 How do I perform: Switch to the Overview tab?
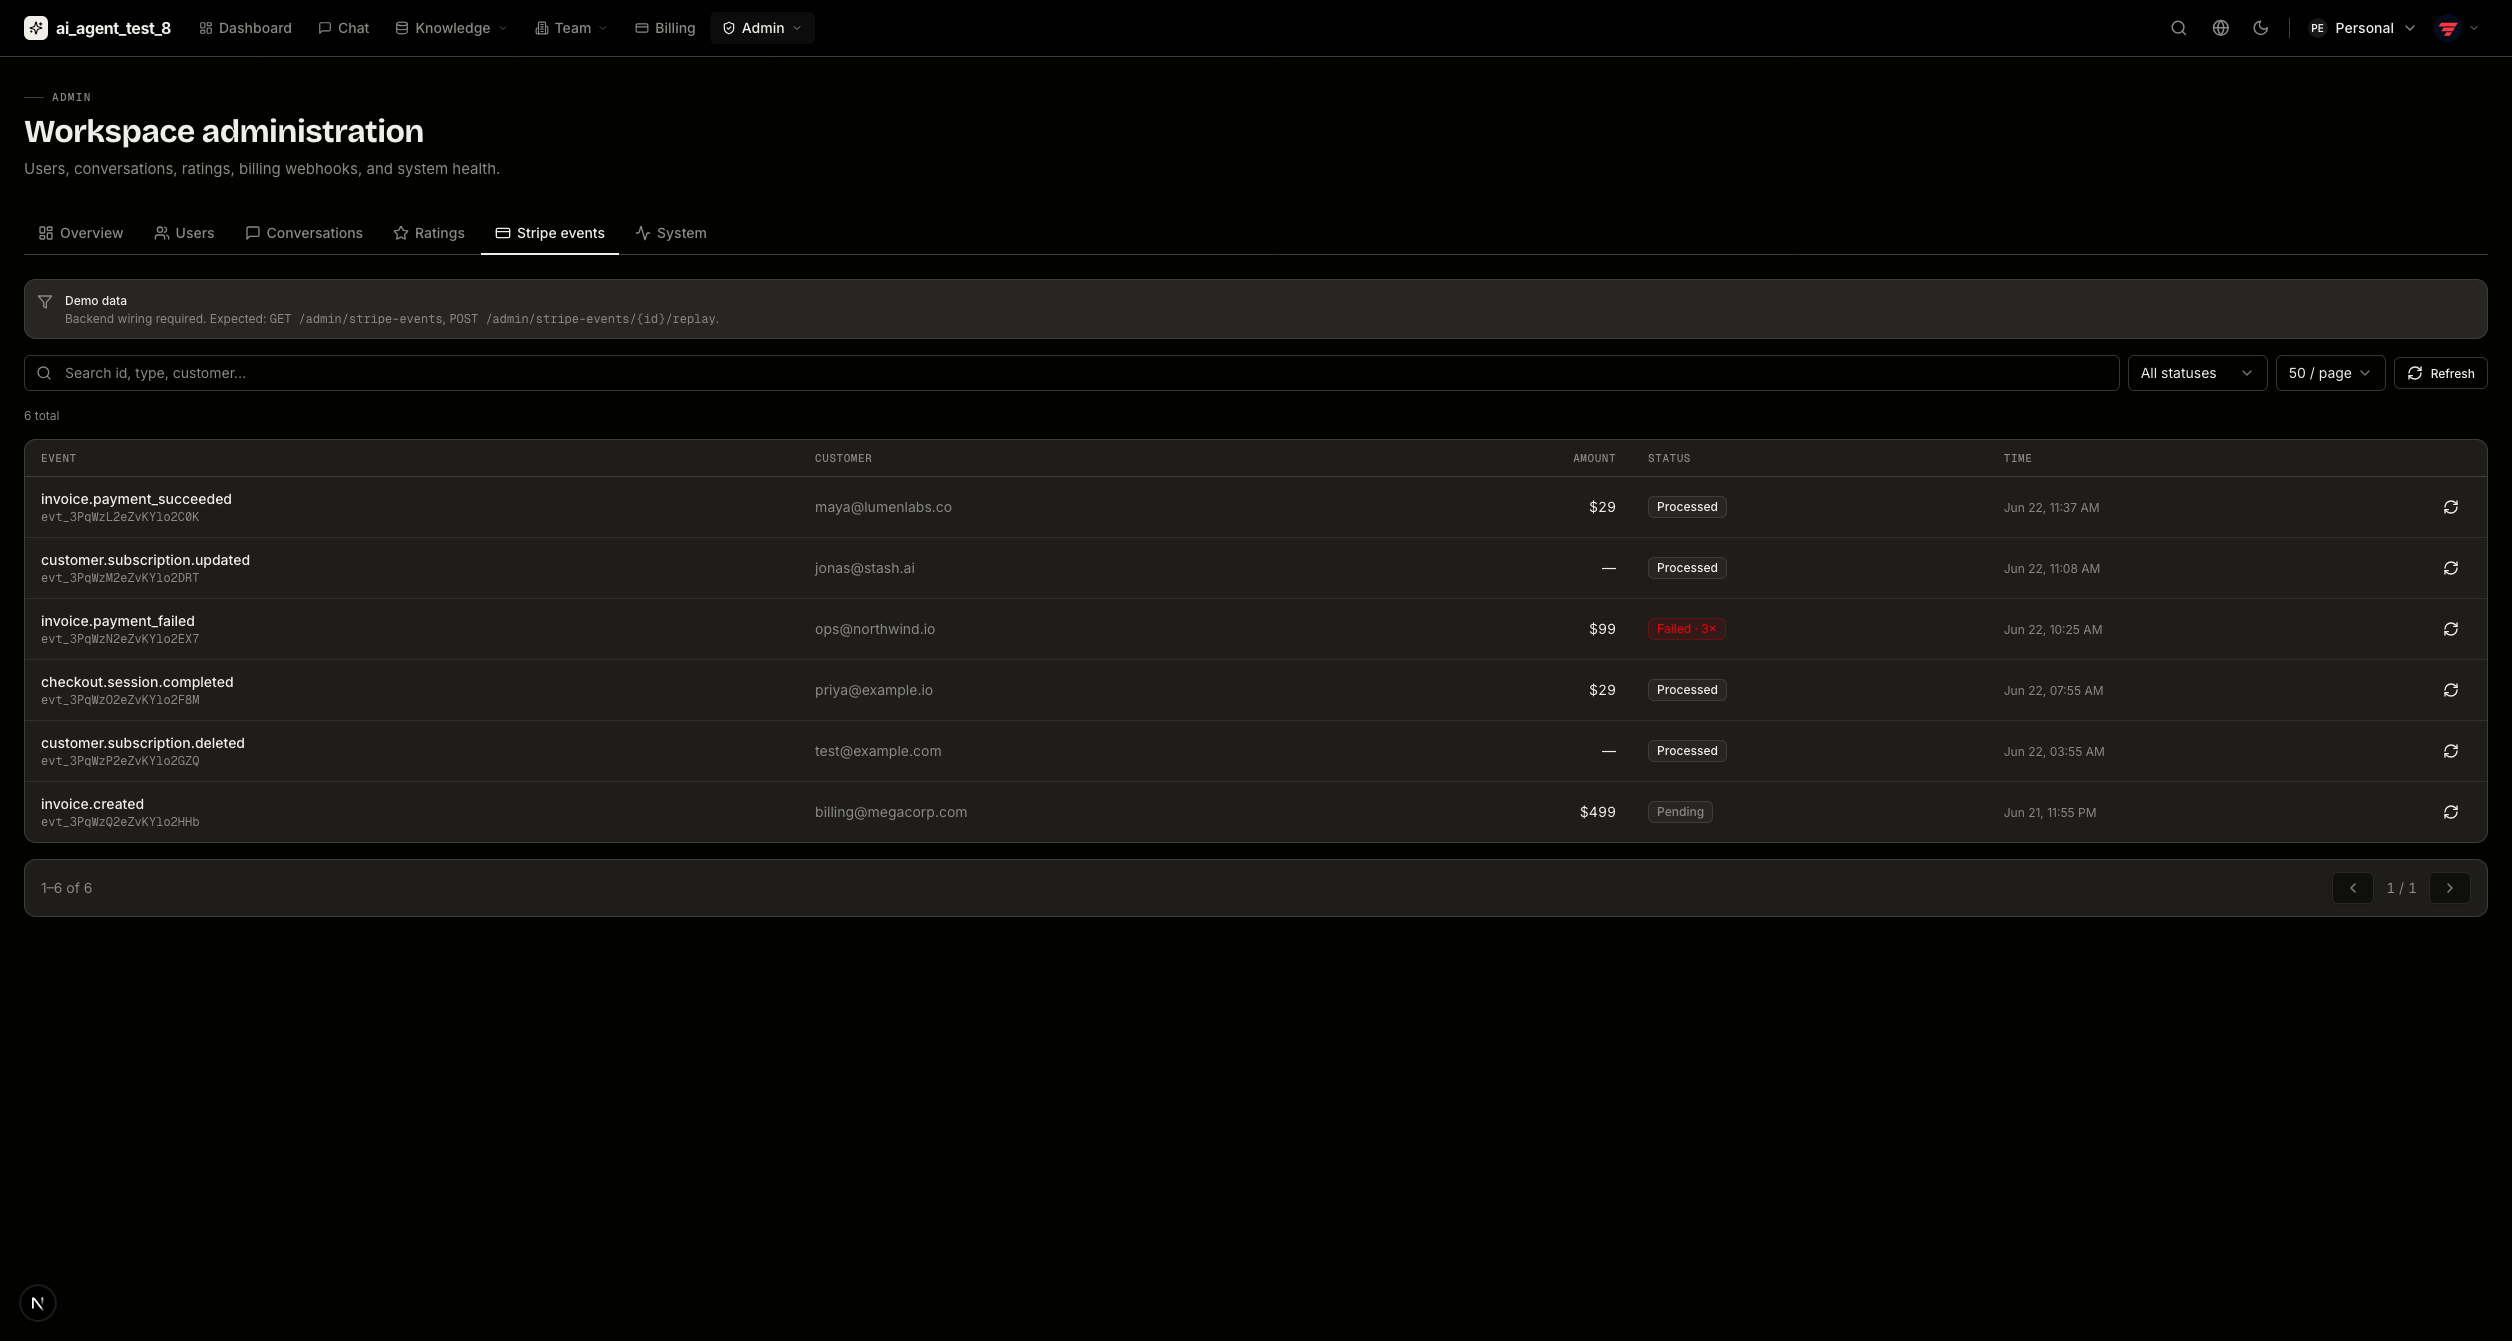point(81,233)
